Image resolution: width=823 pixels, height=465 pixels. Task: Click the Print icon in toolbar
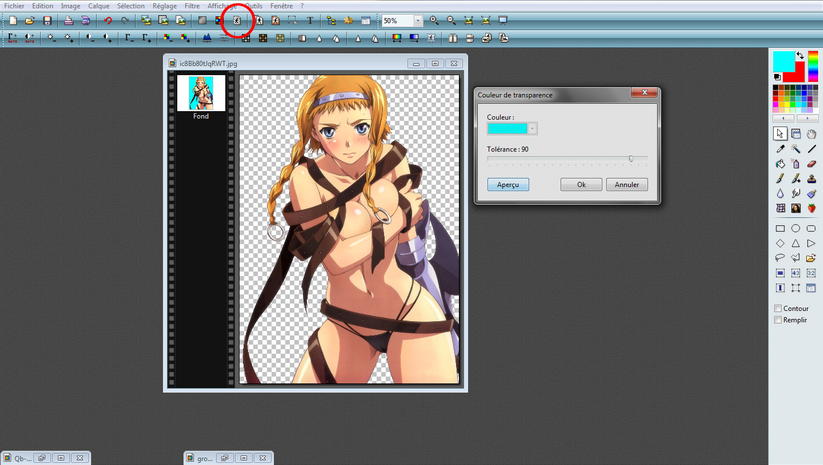pyautogui.click(x=68, y=20)
